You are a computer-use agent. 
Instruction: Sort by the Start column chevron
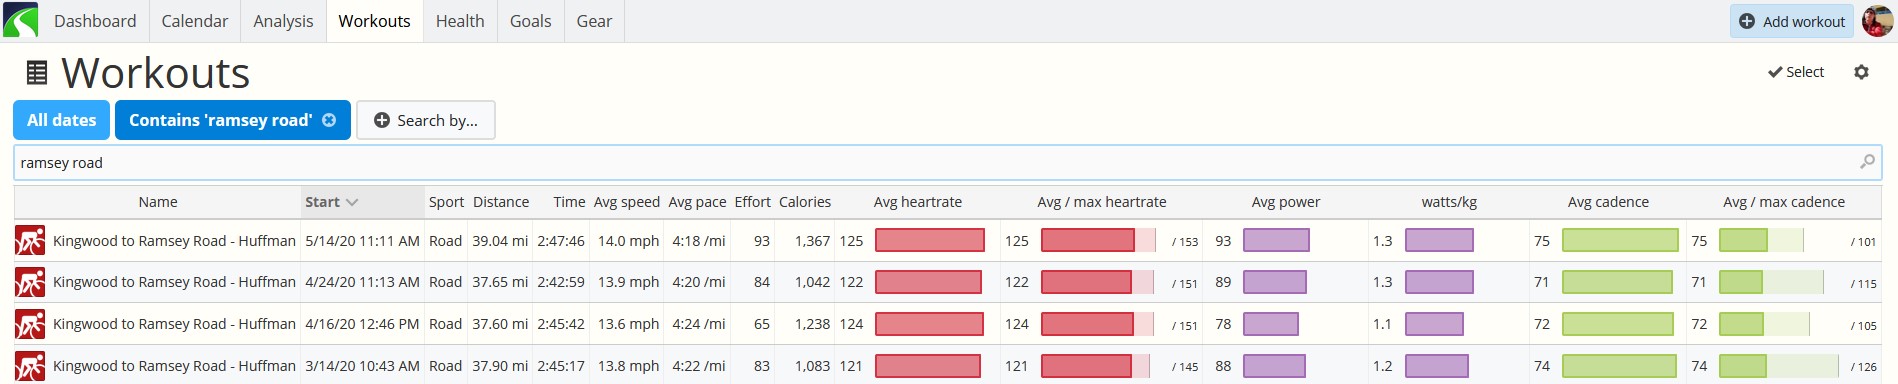pos(352,202)
